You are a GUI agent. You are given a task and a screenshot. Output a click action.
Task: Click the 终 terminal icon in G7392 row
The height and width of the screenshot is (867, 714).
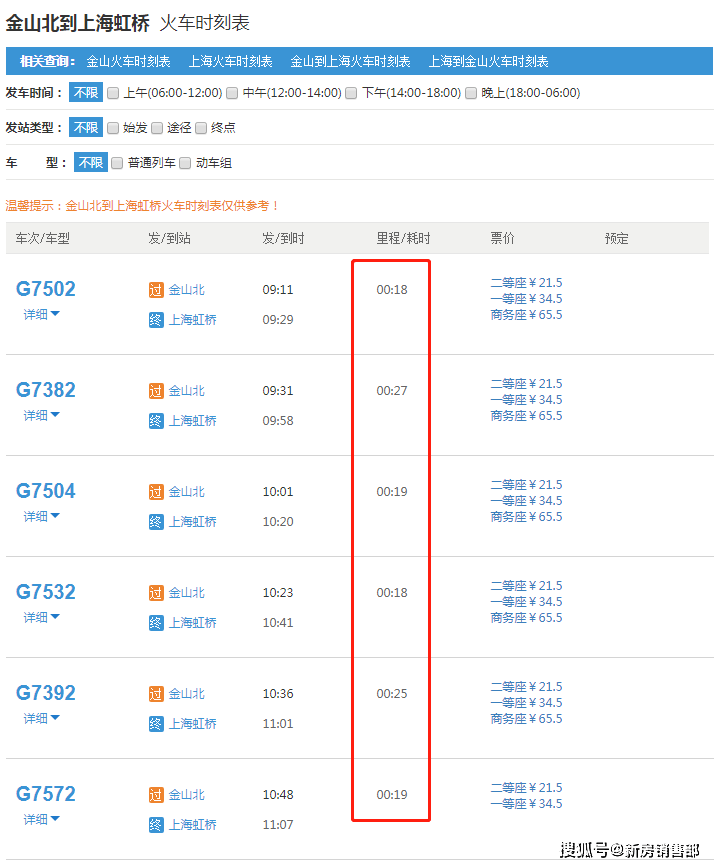156,724
